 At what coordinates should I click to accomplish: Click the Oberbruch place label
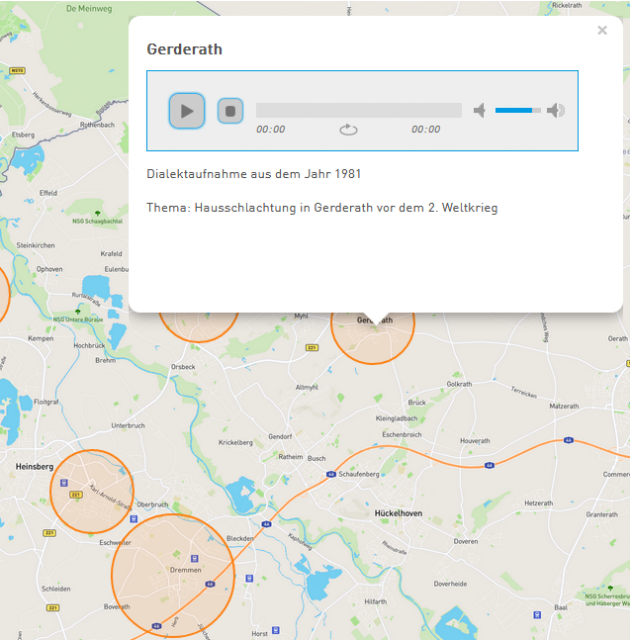click(152, 504)
